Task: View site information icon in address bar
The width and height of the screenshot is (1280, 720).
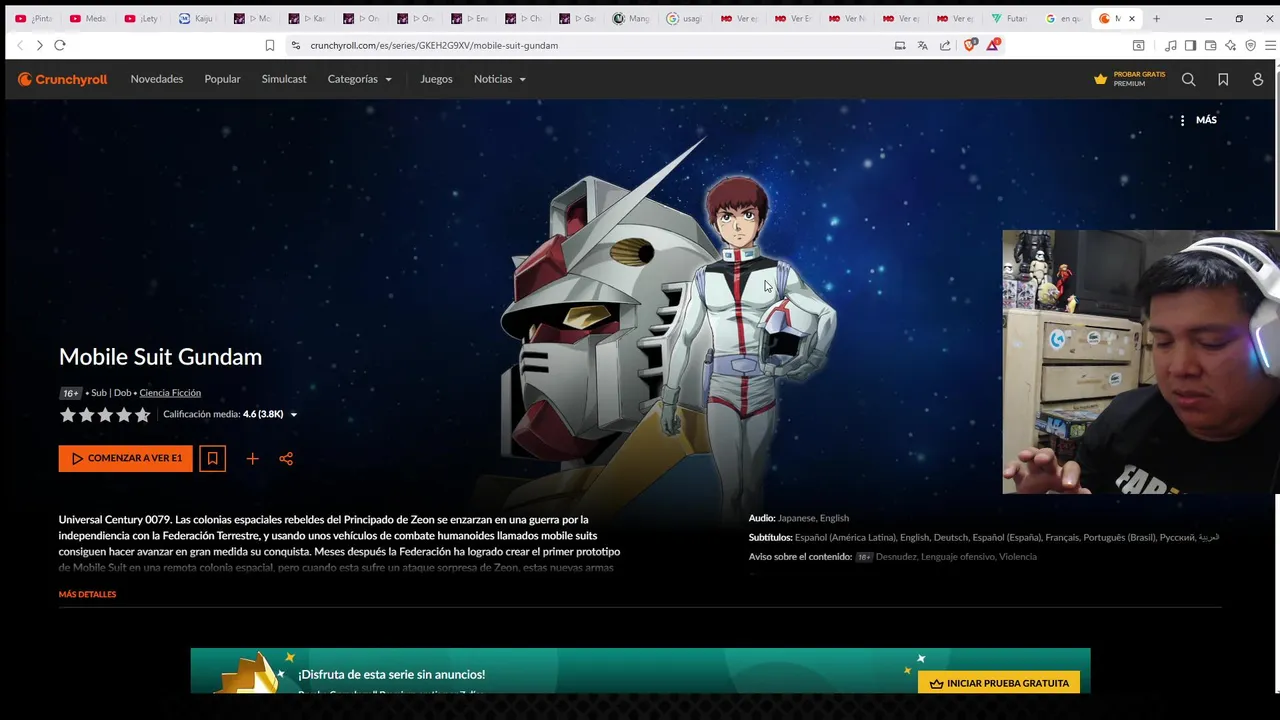Action: [295, 45]
